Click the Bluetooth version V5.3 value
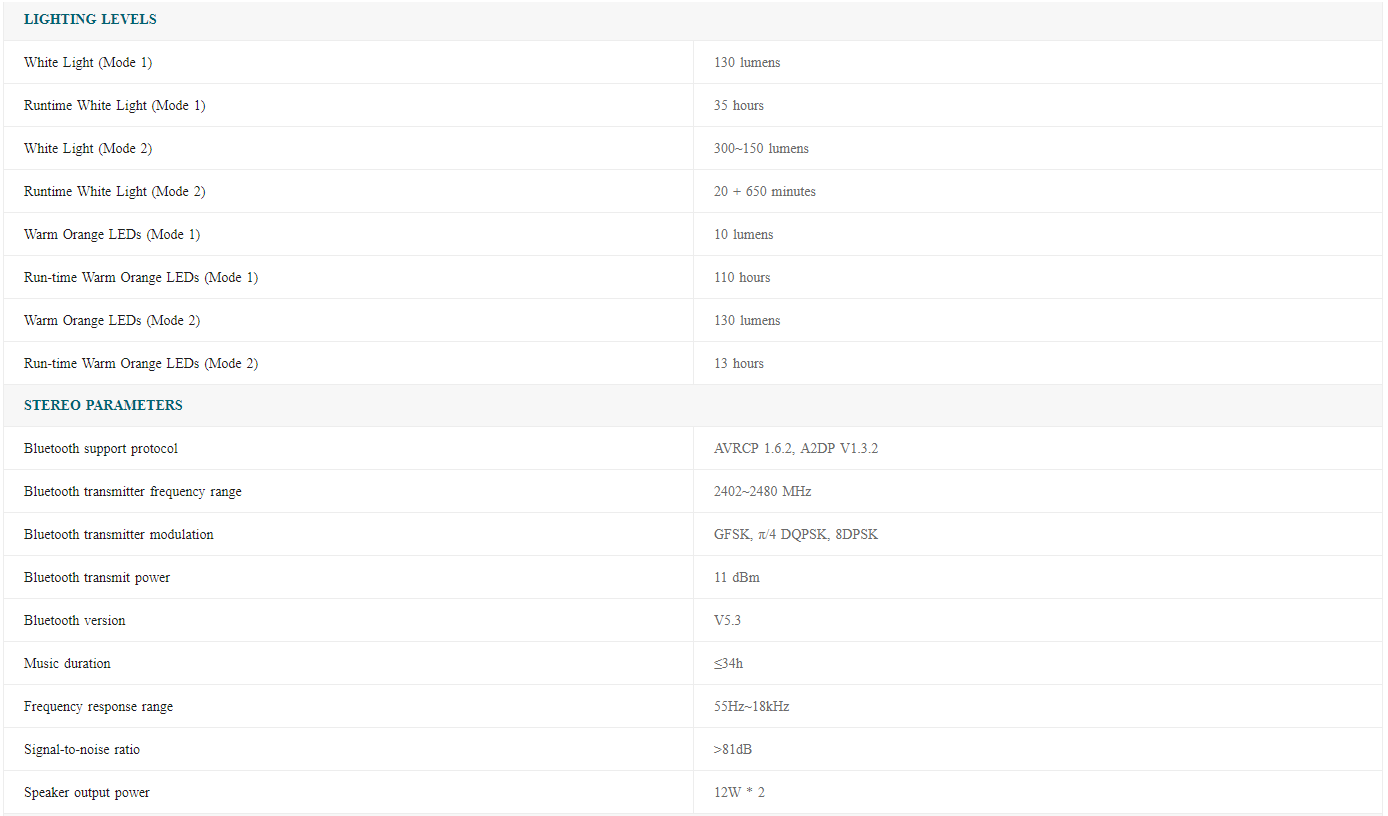The image size is (1388, 816). [x=727, y=621]
